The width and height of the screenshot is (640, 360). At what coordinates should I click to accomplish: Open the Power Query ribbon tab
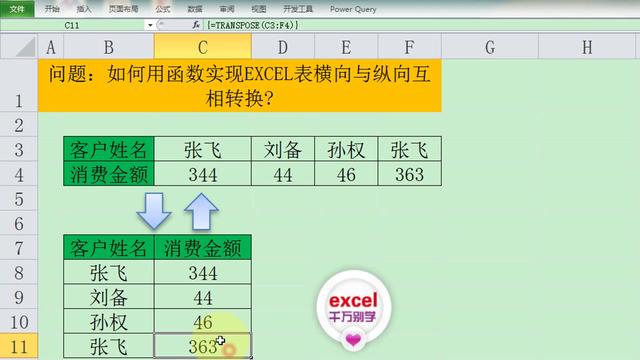[353, 9]
